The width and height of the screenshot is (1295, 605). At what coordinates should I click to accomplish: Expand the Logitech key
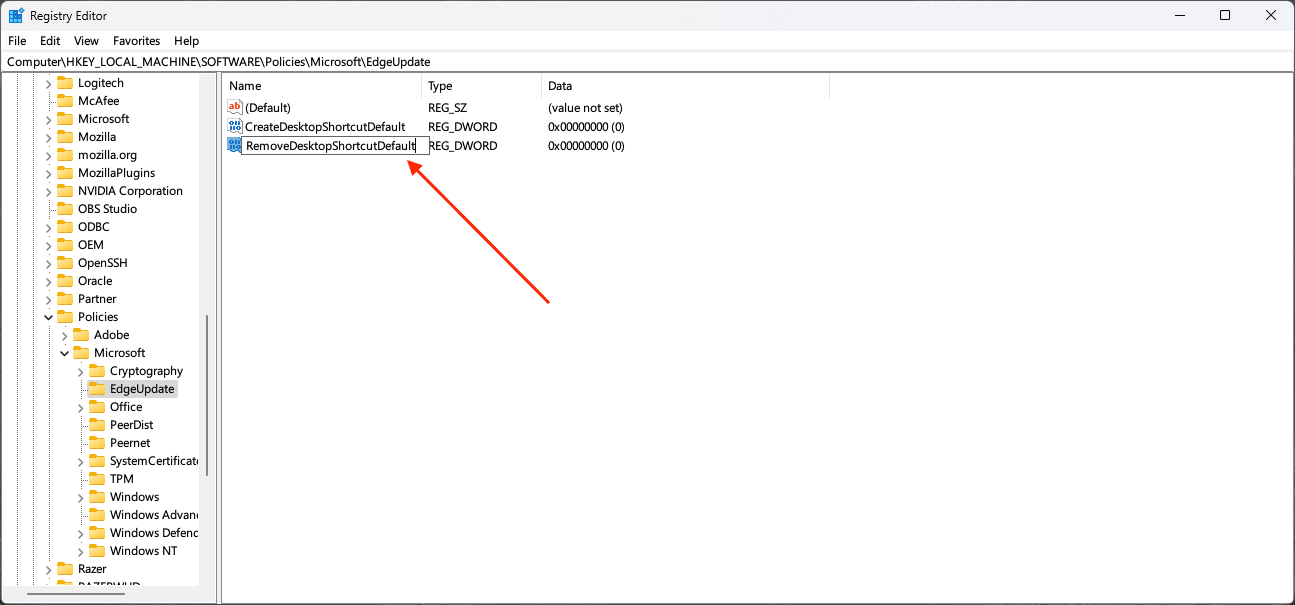[49, 83]
